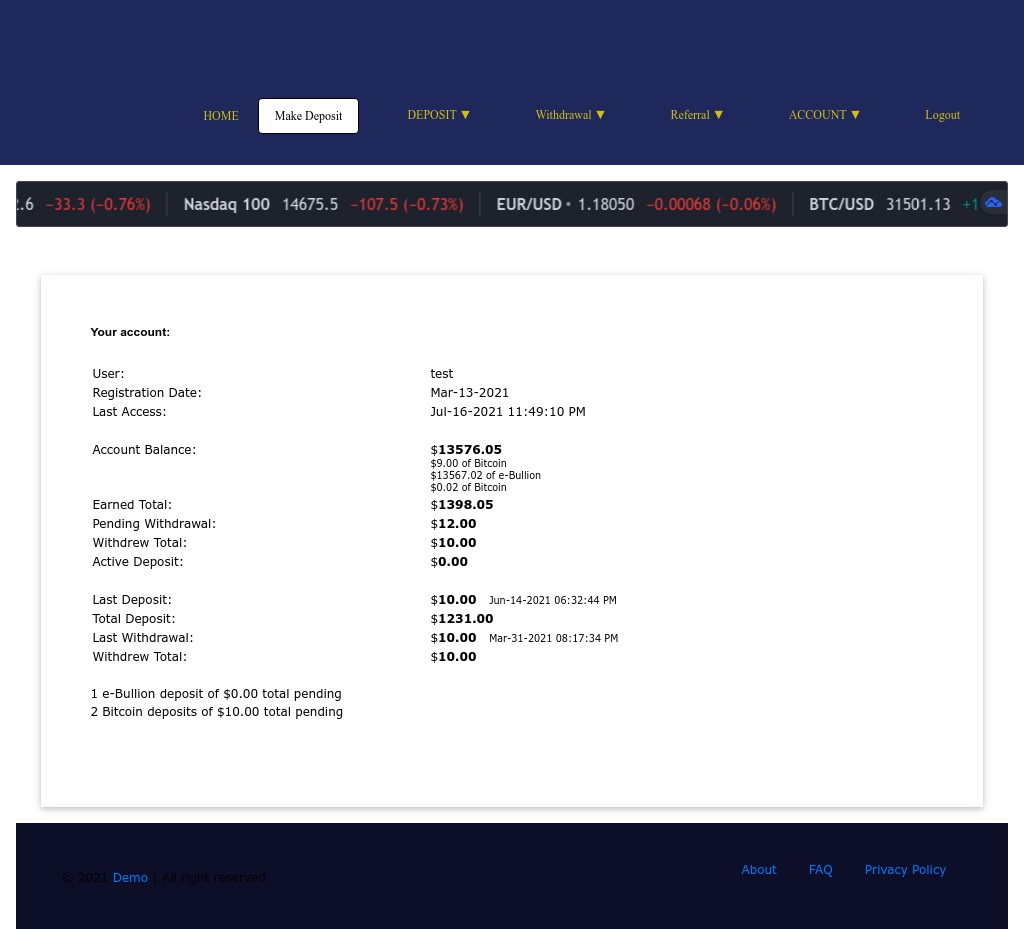Screen dimensions: 1024x929
Task: Select Nasdaq 100 in the ticker
Action: 227,204
